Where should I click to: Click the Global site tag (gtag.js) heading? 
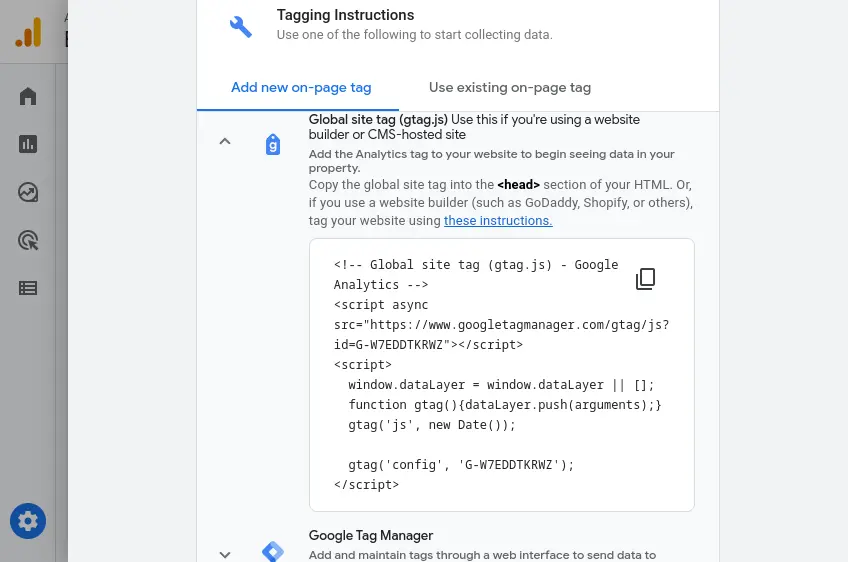tap(378, 120)
